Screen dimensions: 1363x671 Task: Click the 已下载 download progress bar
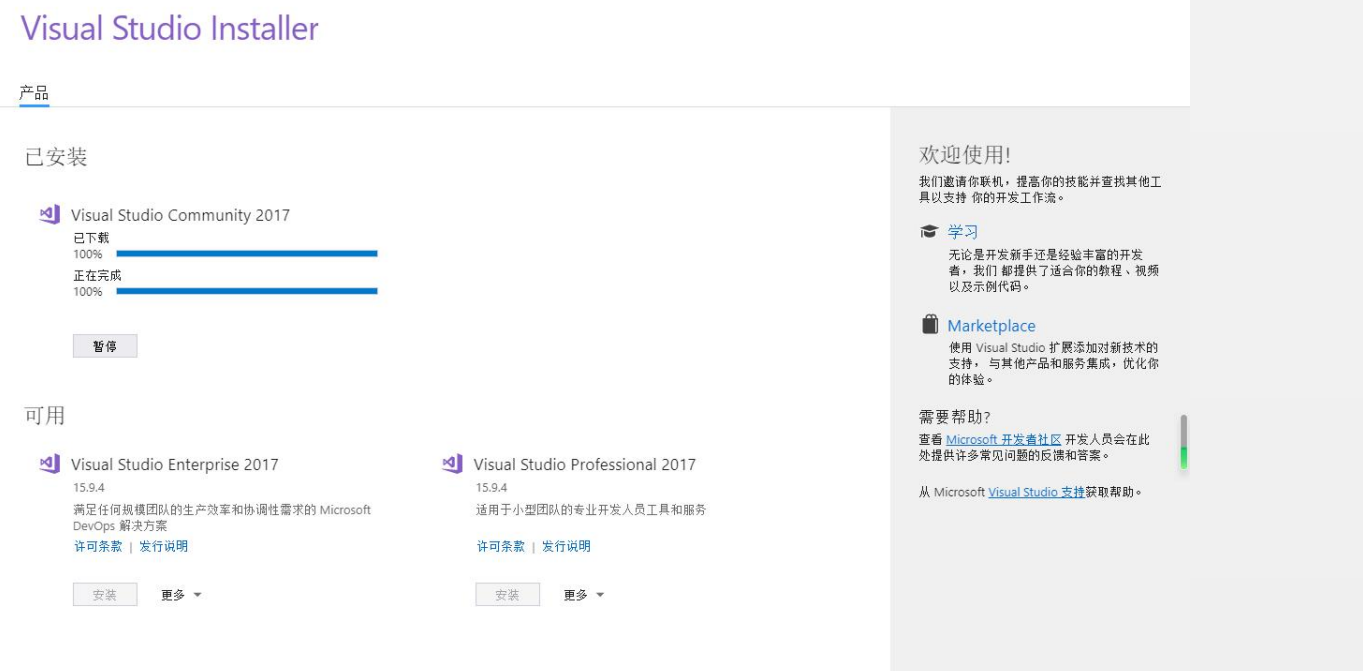[x=247, y=254]
